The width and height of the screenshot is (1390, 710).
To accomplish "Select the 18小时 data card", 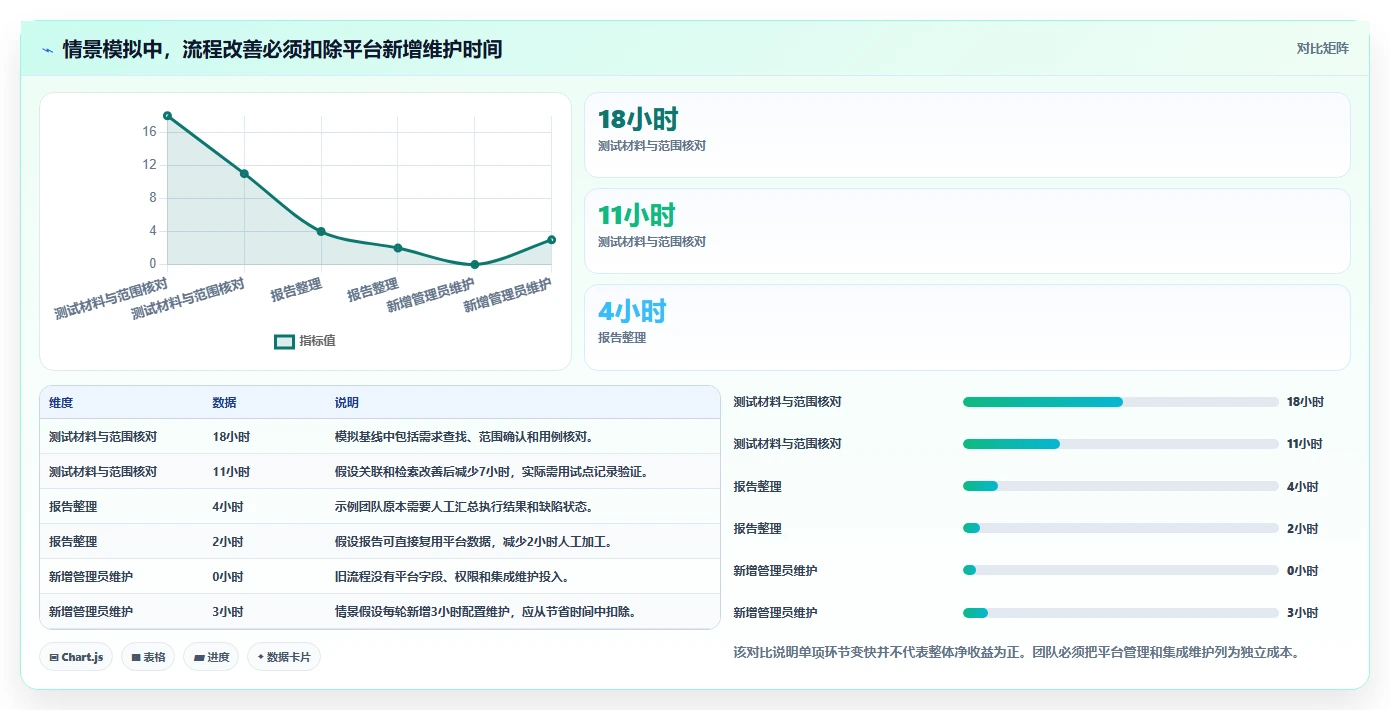I will [x=967, y=135].
